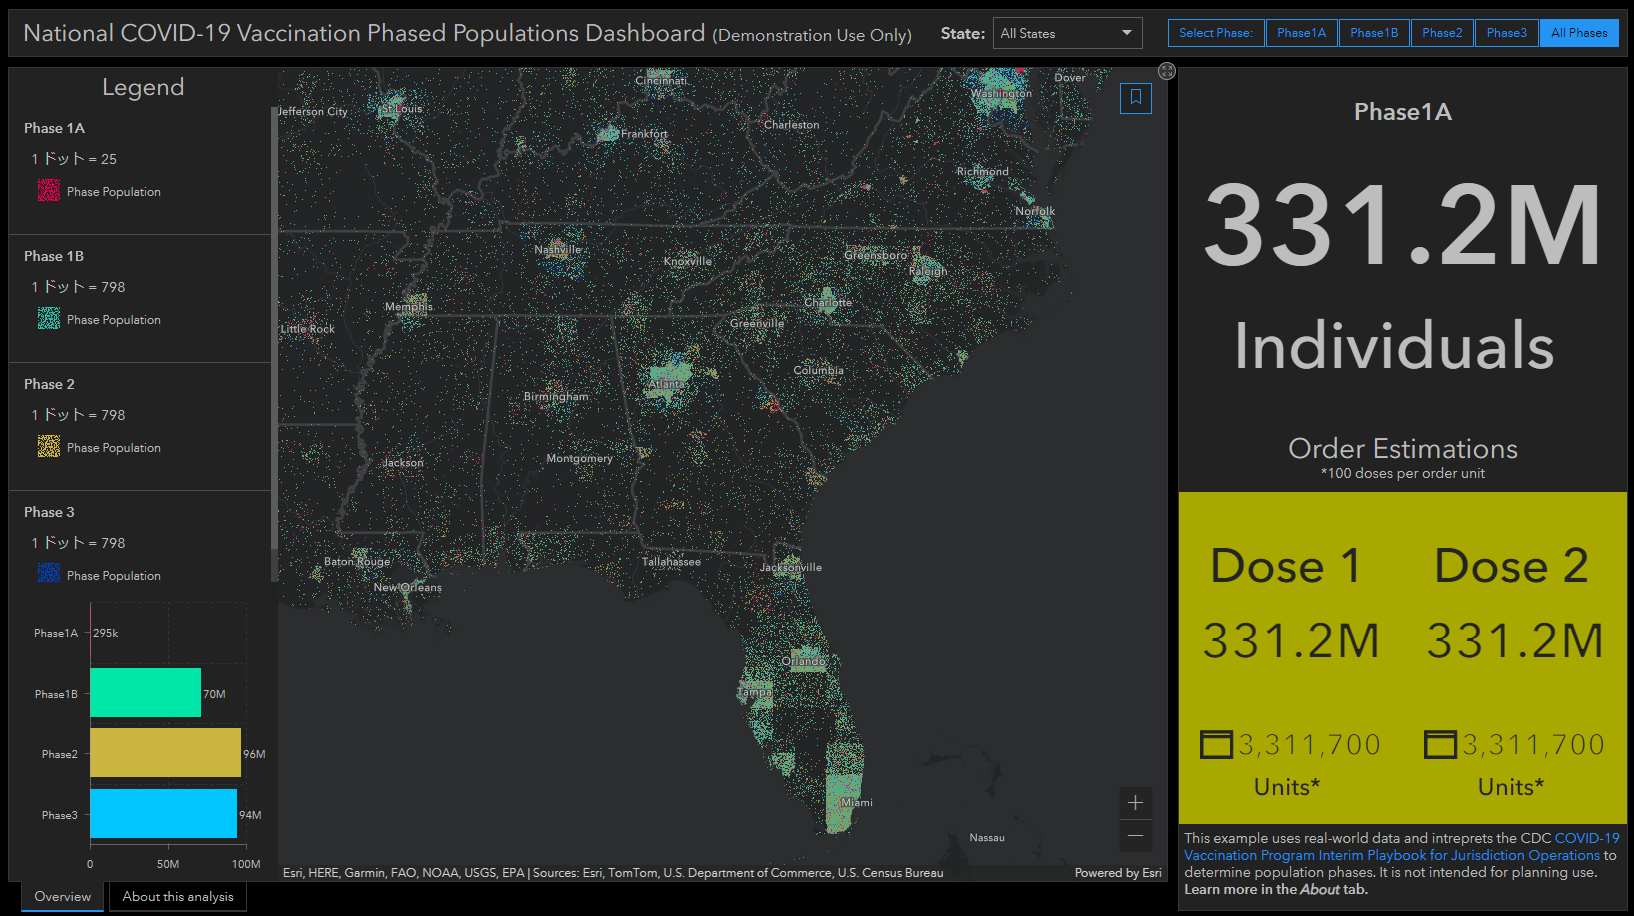Zoom out with the map minus button
Image resolution: width=1634 pixels, height=916 pixels.
click(1135, 836)
